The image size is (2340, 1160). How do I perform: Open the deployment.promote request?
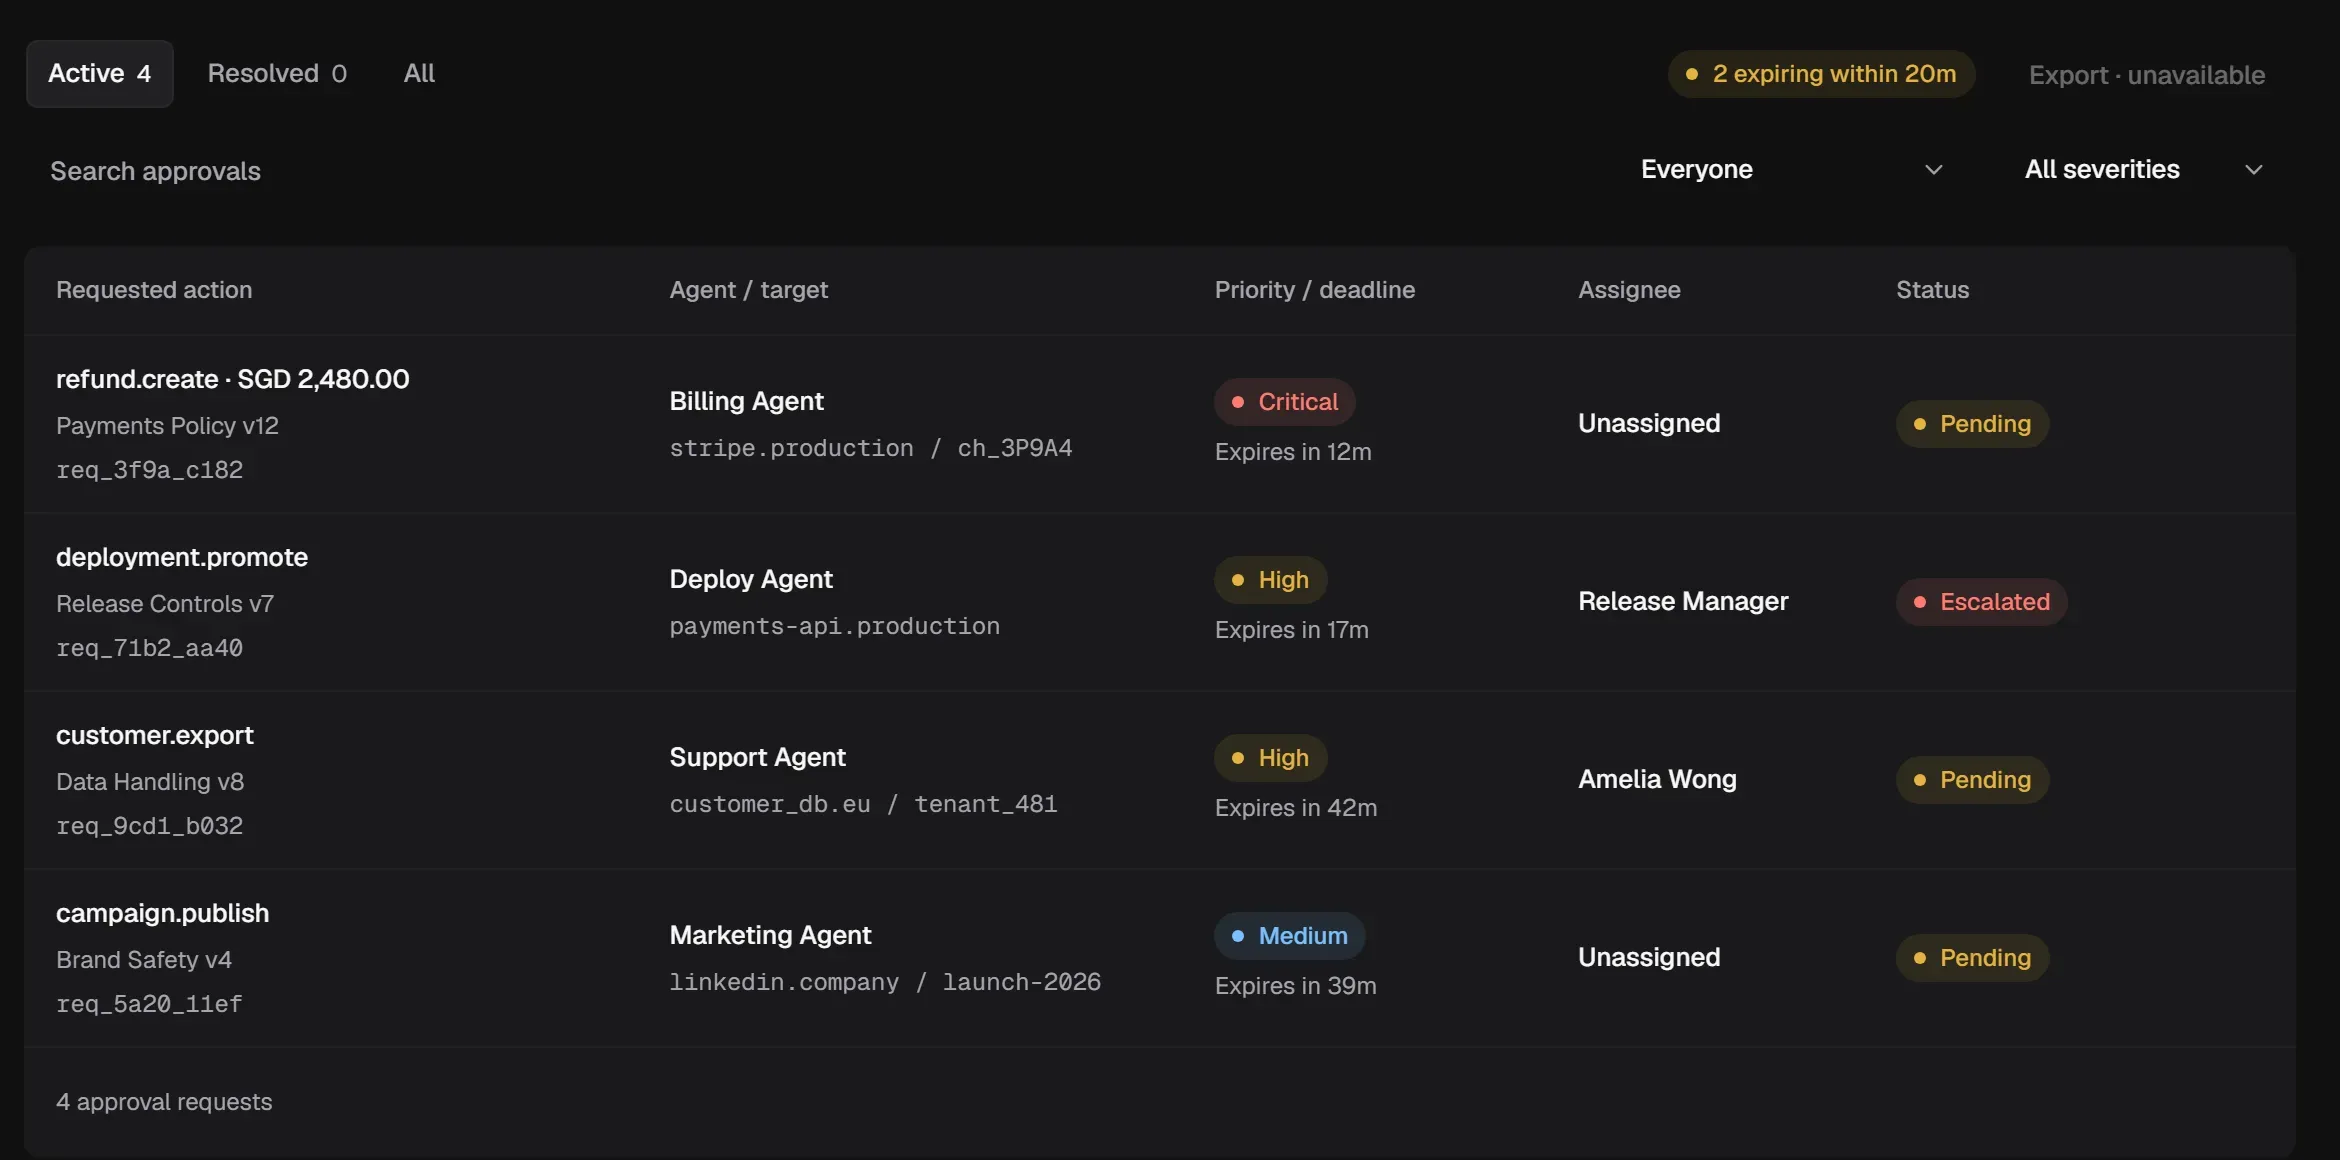coord(182,557)
